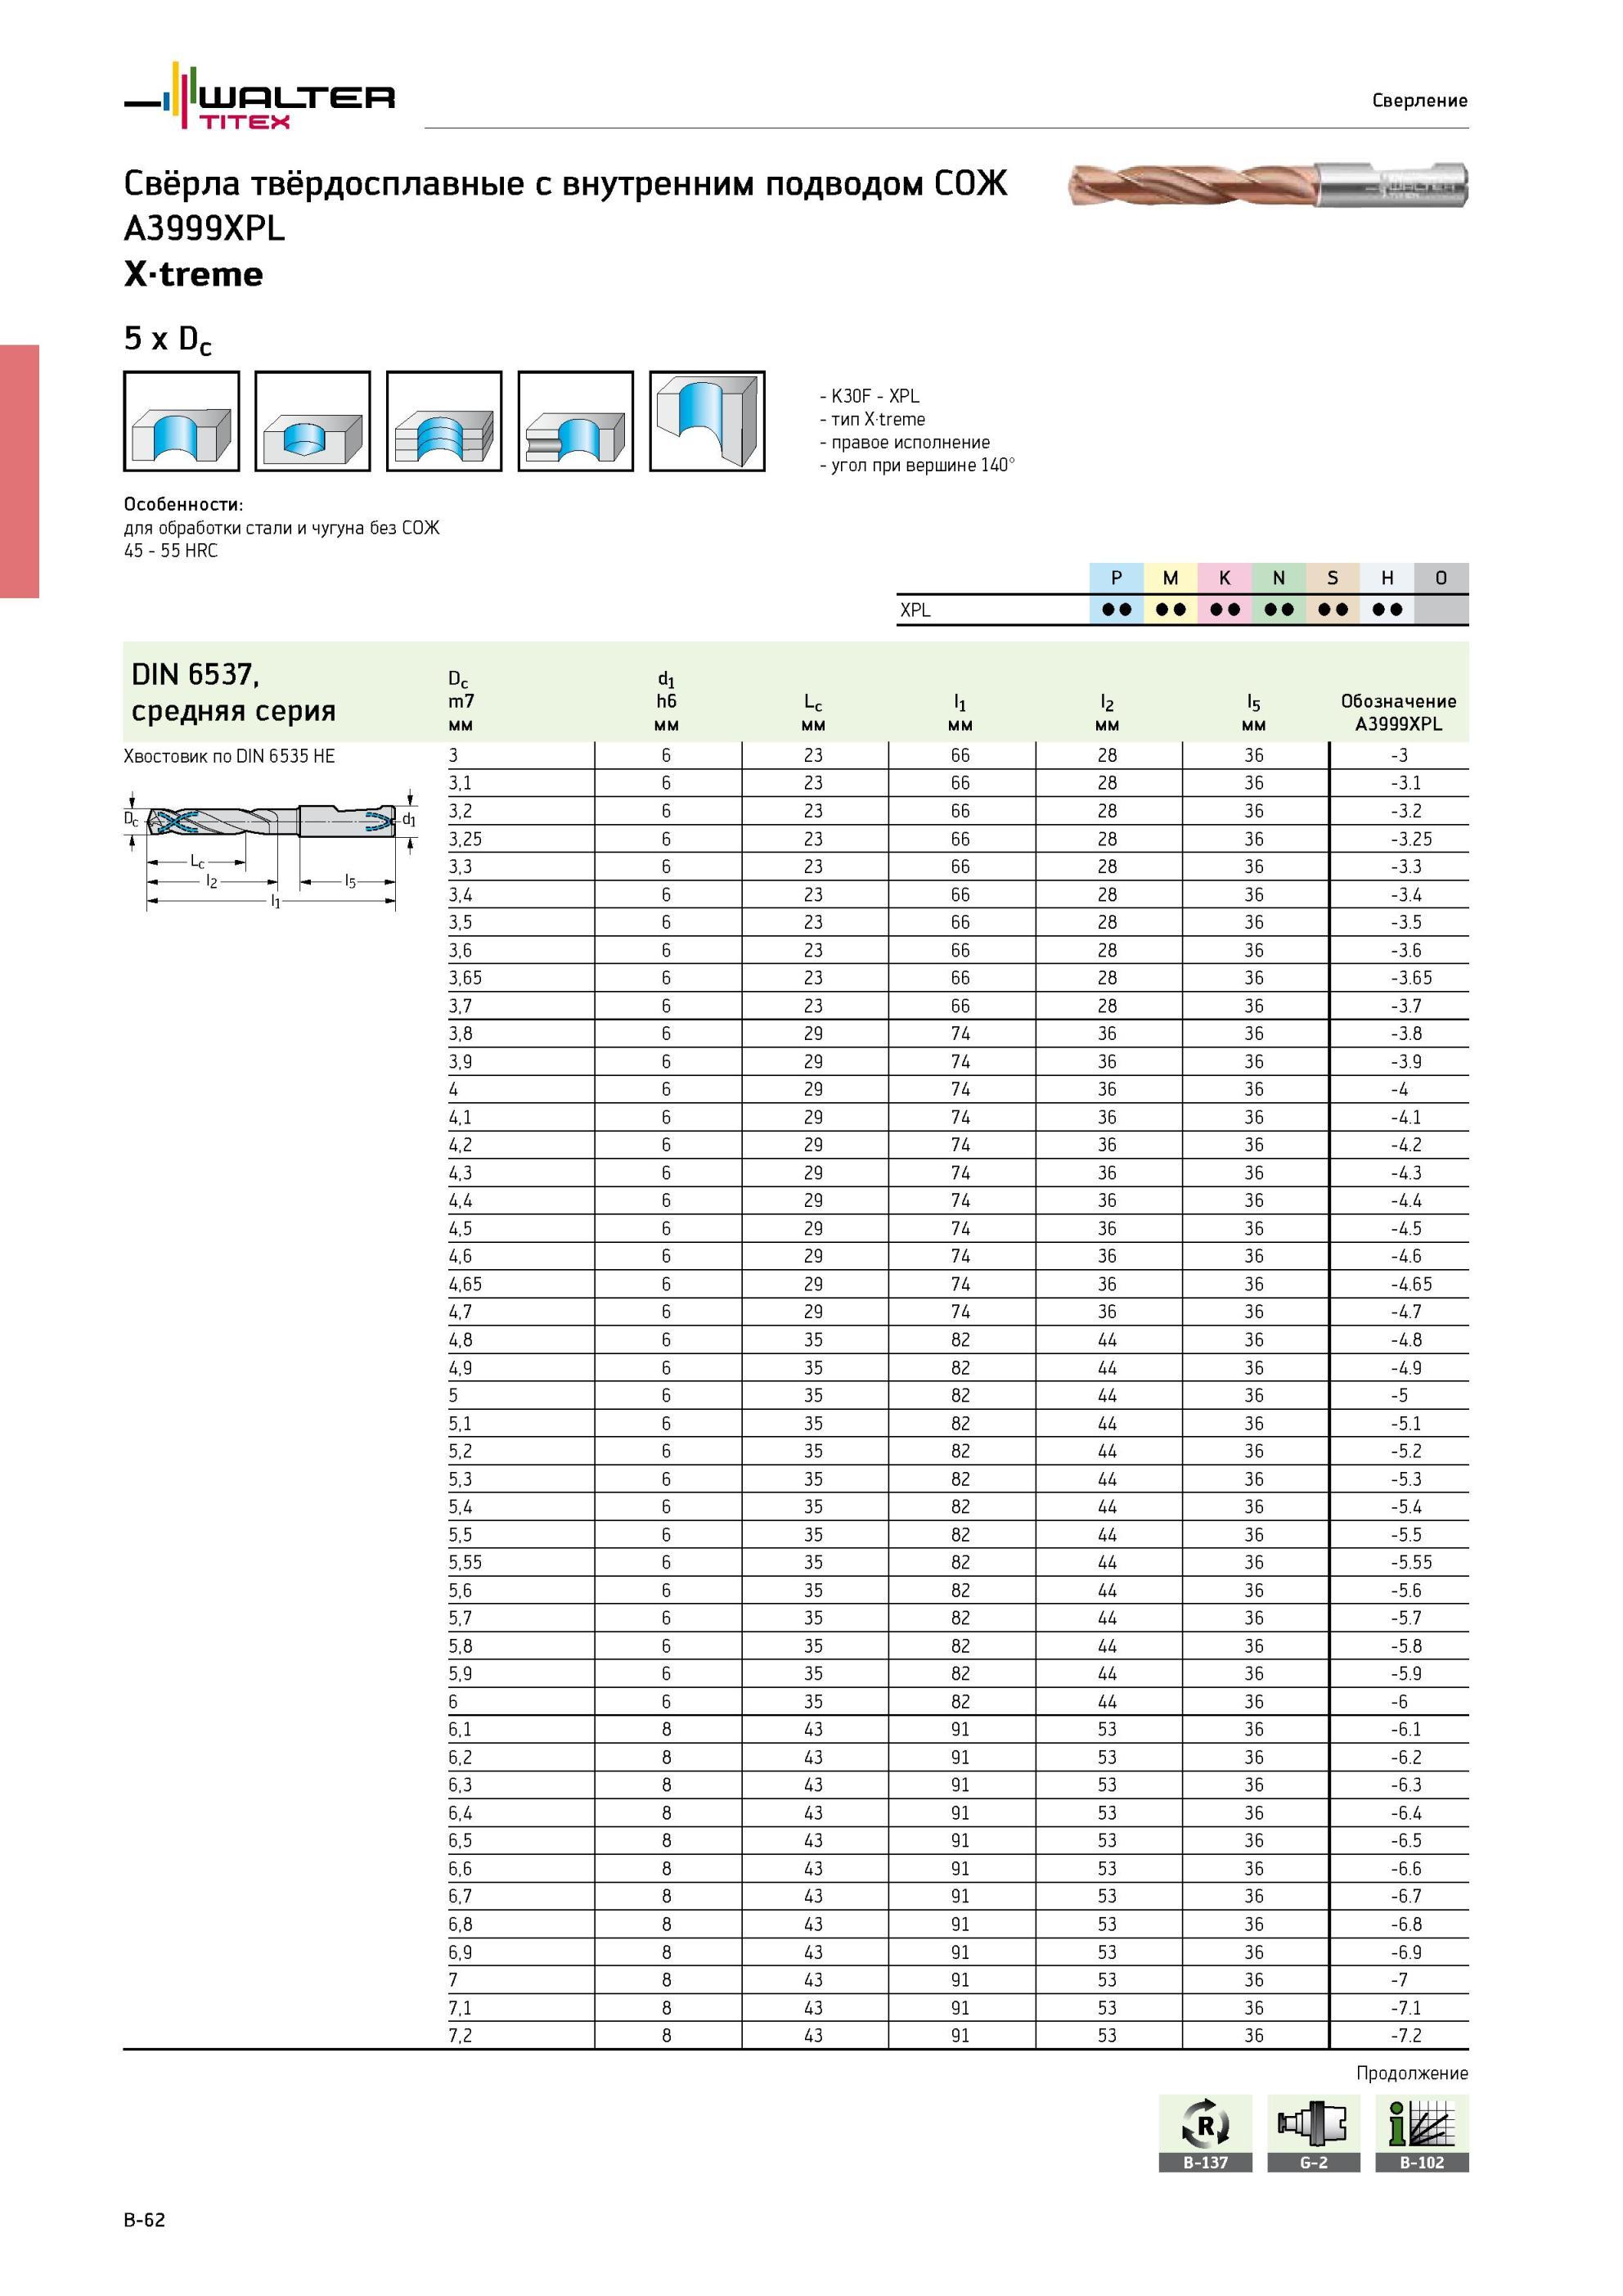Click the title 'Свёрла твёрдосплавные с внутренним подводом СОЖ'
This screenshot has width=1623, height=2296.
566,183
